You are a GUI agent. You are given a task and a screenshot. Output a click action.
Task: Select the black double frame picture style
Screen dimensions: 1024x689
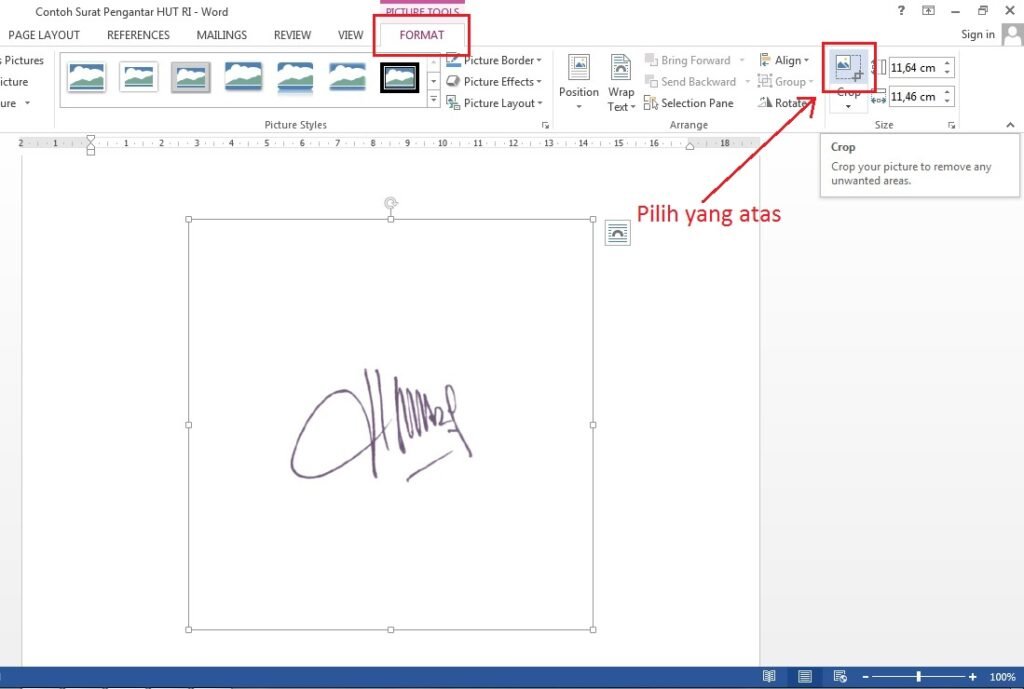399,77
